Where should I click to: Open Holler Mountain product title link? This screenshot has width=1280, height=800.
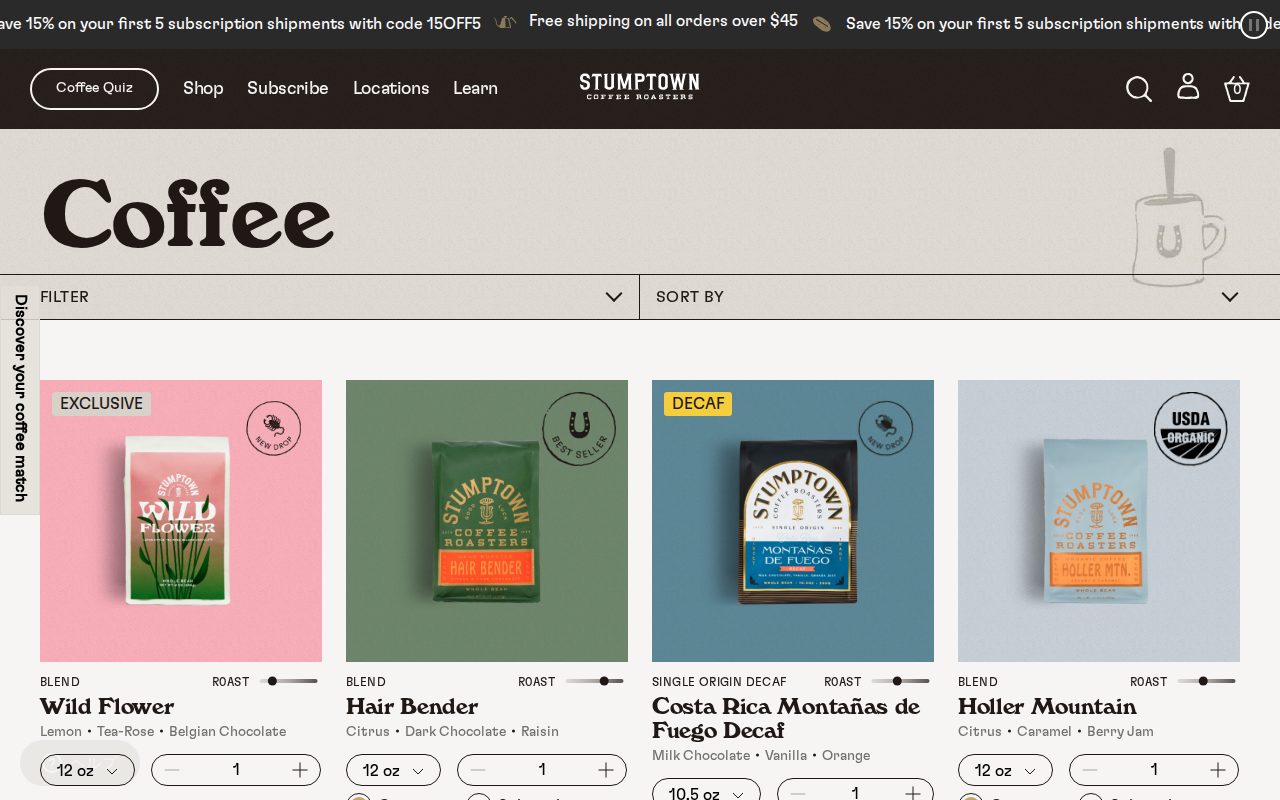[x=1047, y=707]
